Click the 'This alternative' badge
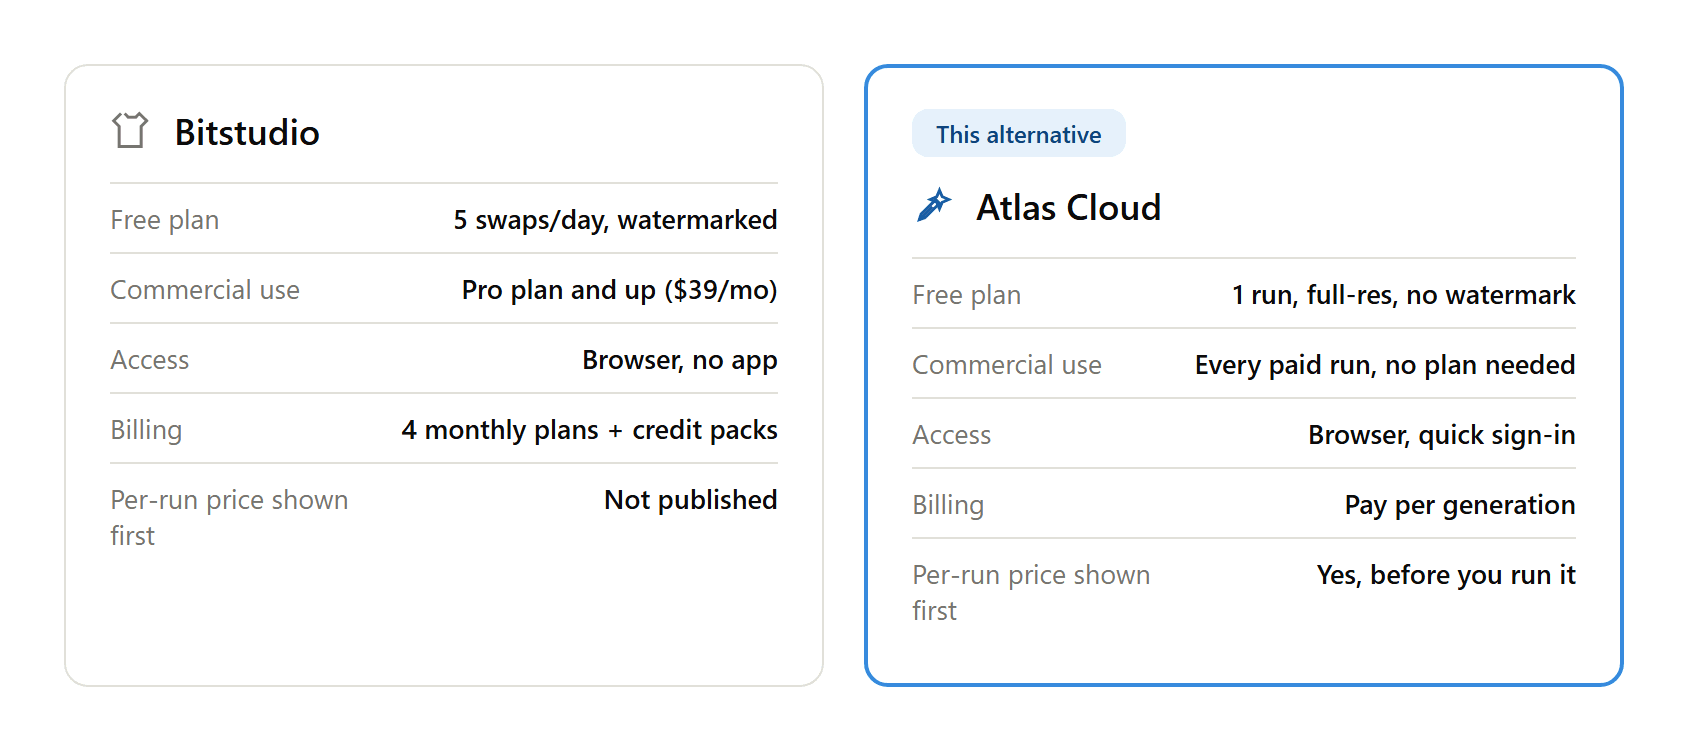 [1018, 134]
